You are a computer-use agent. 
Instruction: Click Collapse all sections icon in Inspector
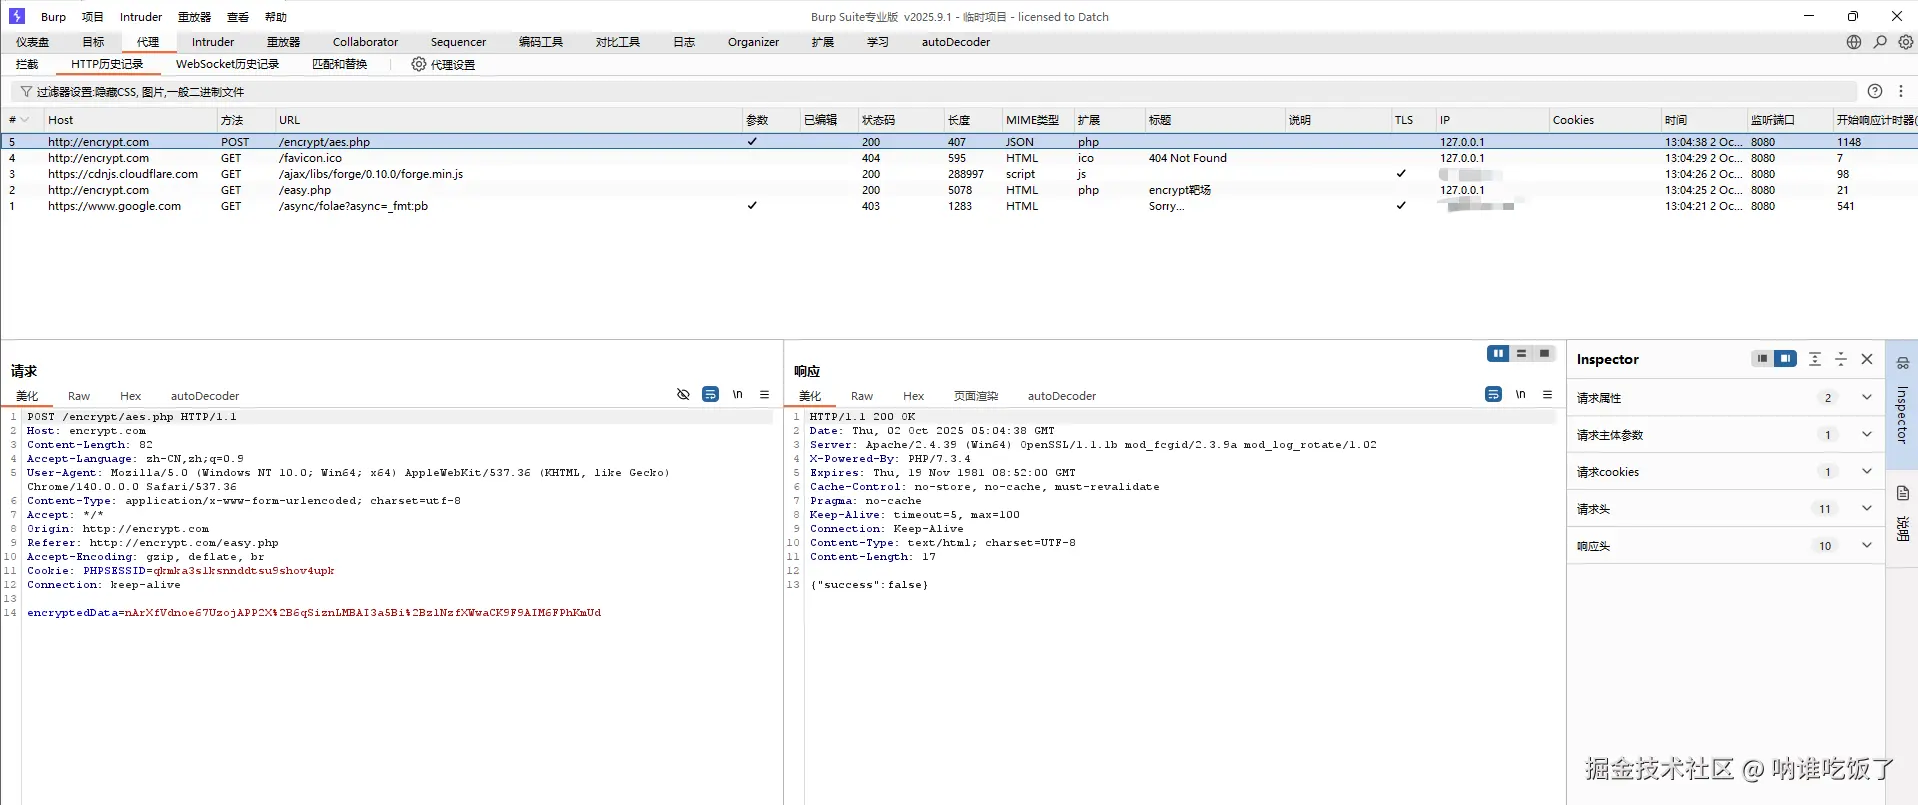pos(1841,359)
